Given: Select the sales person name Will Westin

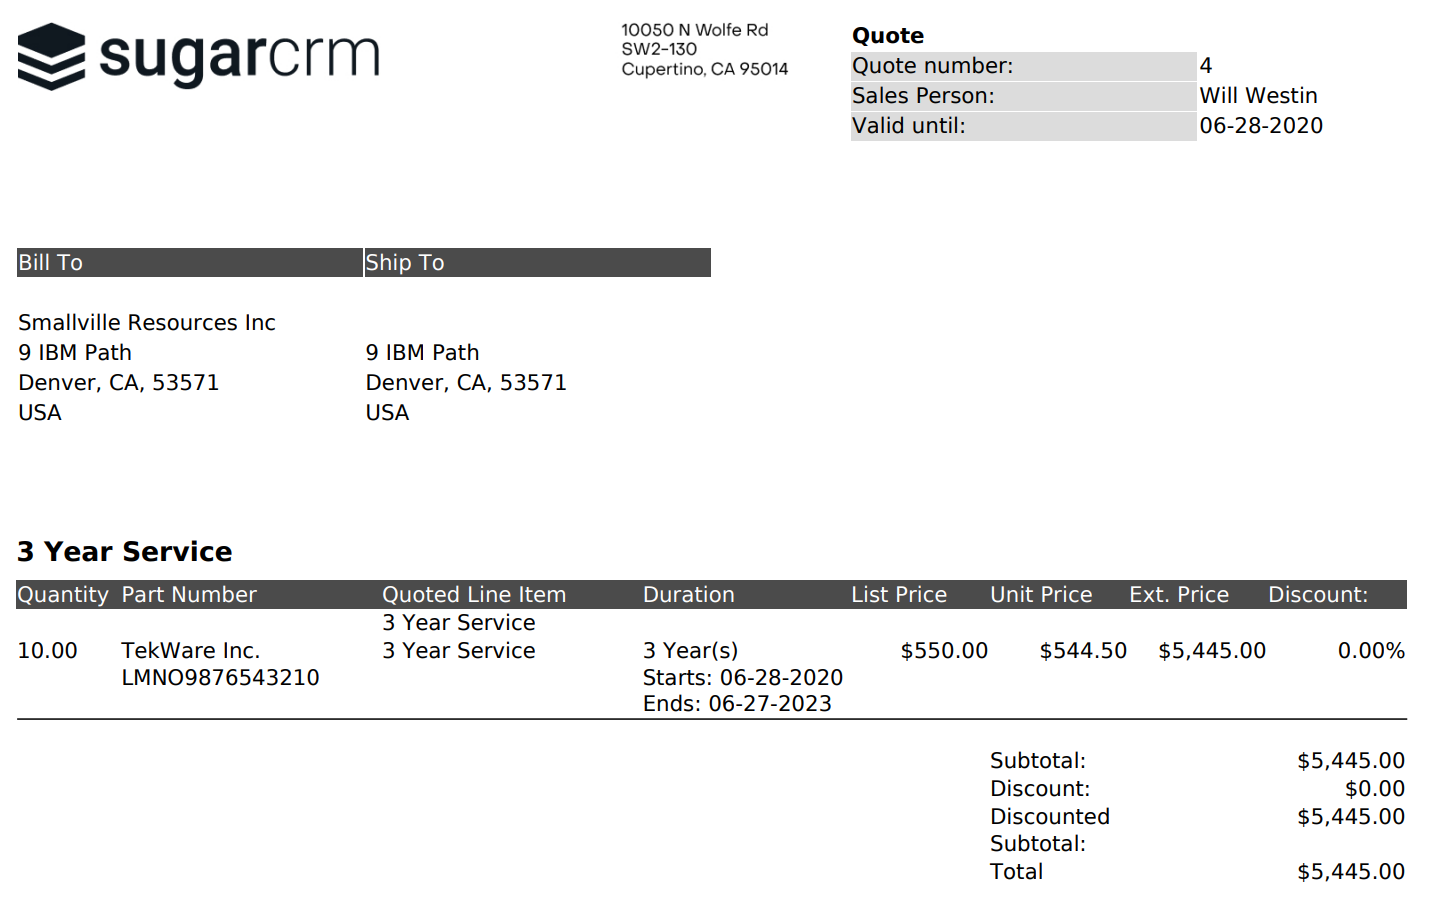Looking at the screenshot, I should point(1258,96).
